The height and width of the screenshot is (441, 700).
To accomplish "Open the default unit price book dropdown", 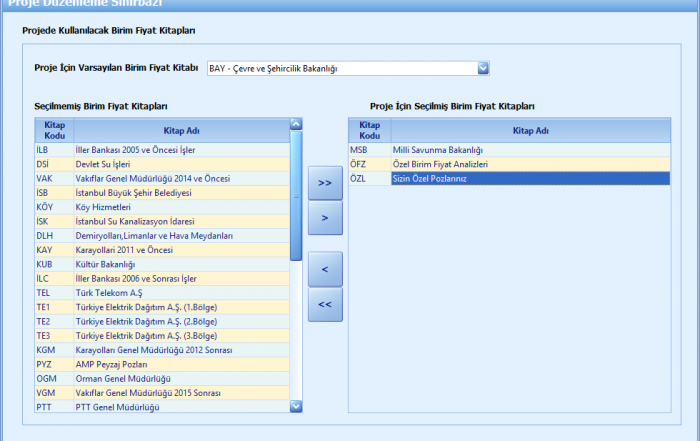I will 483,69.
